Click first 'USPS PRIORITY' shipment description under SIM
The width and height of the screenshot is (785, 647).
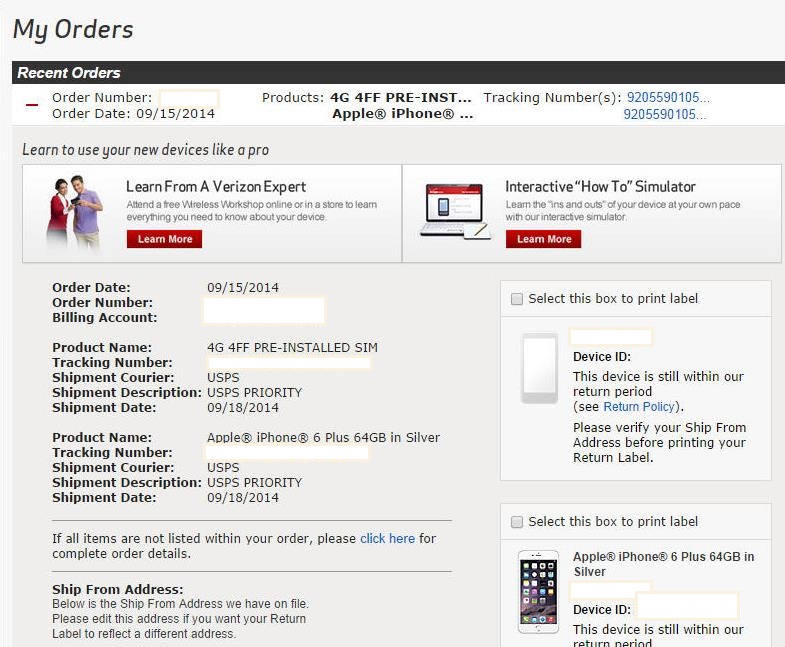point(254,393)
